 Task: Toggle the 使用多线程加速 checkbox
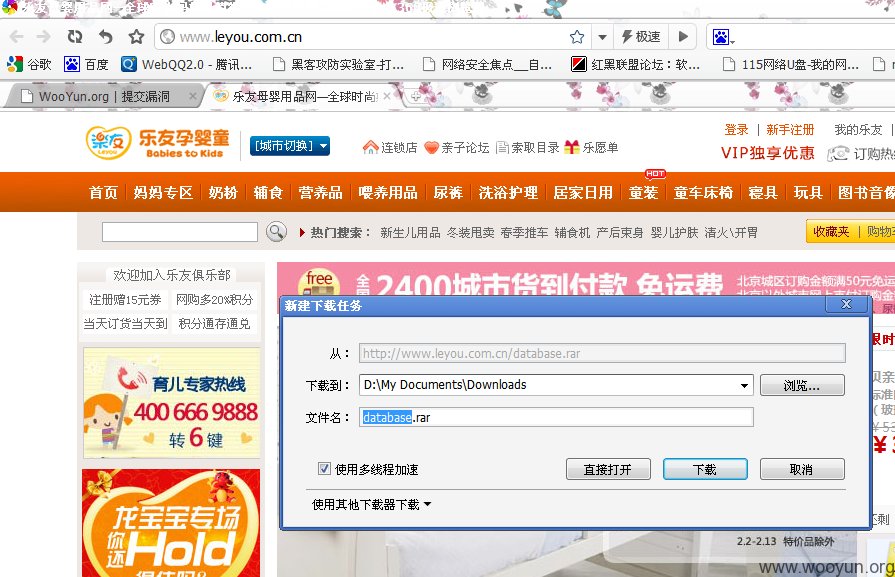coord(324,469)
